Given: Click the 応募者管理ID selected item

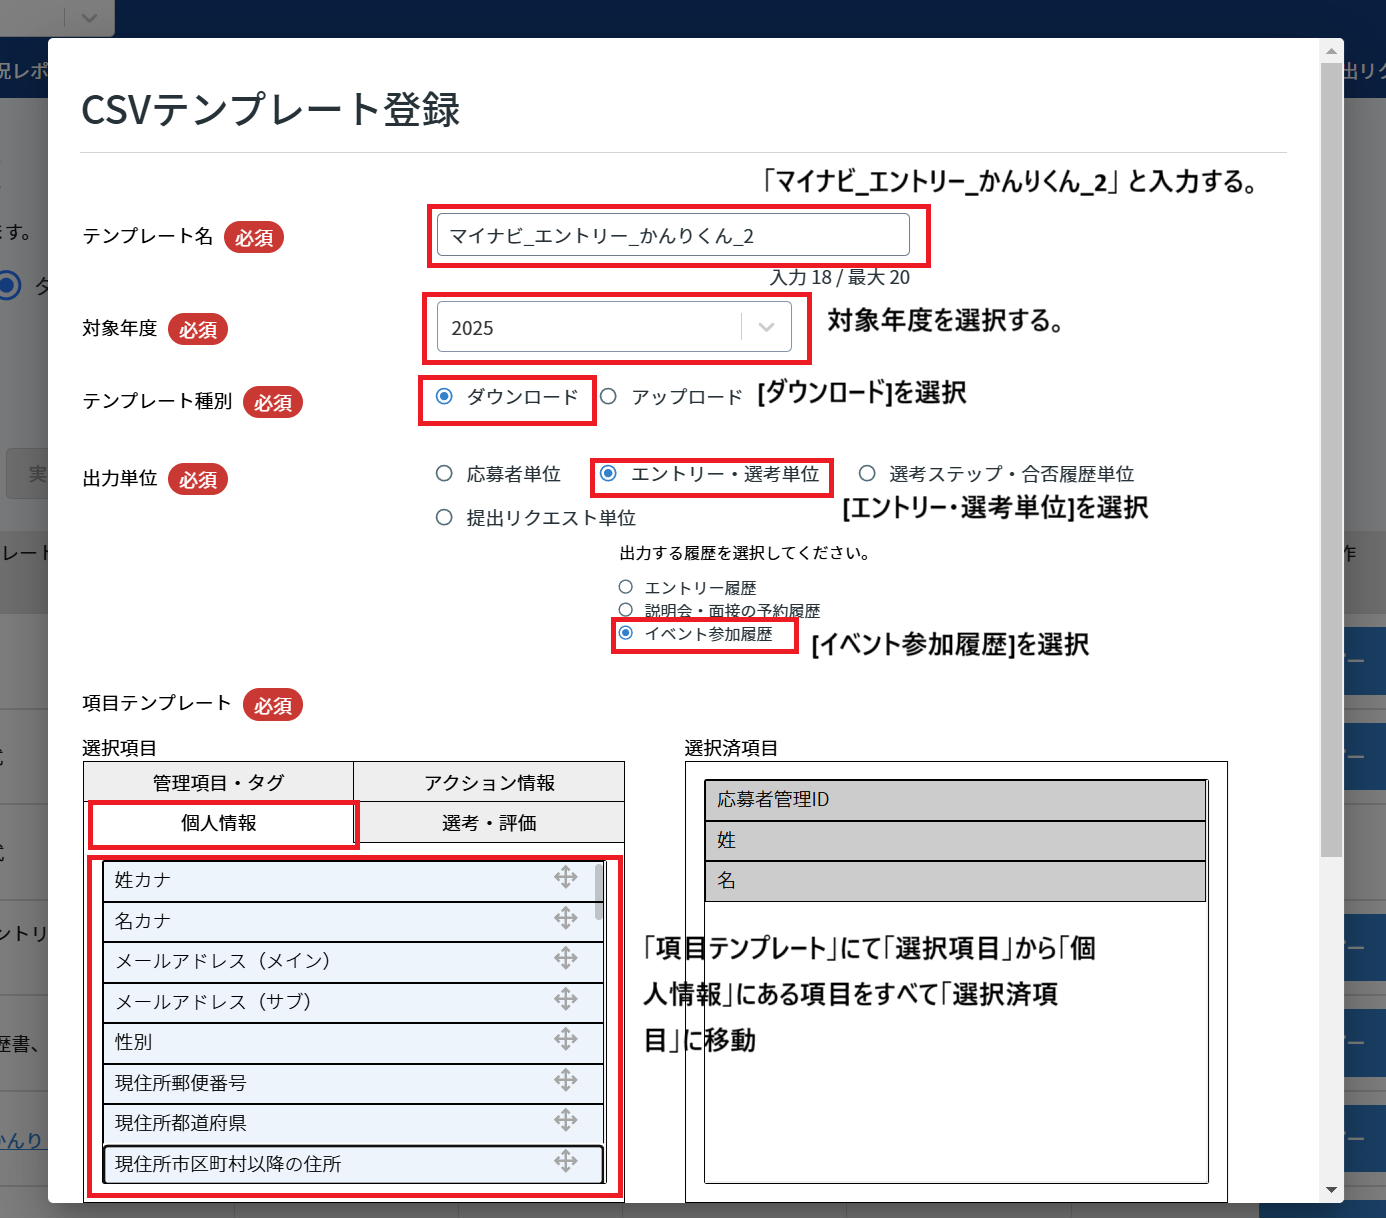Looking at the screenshot, I should [955, 800].
